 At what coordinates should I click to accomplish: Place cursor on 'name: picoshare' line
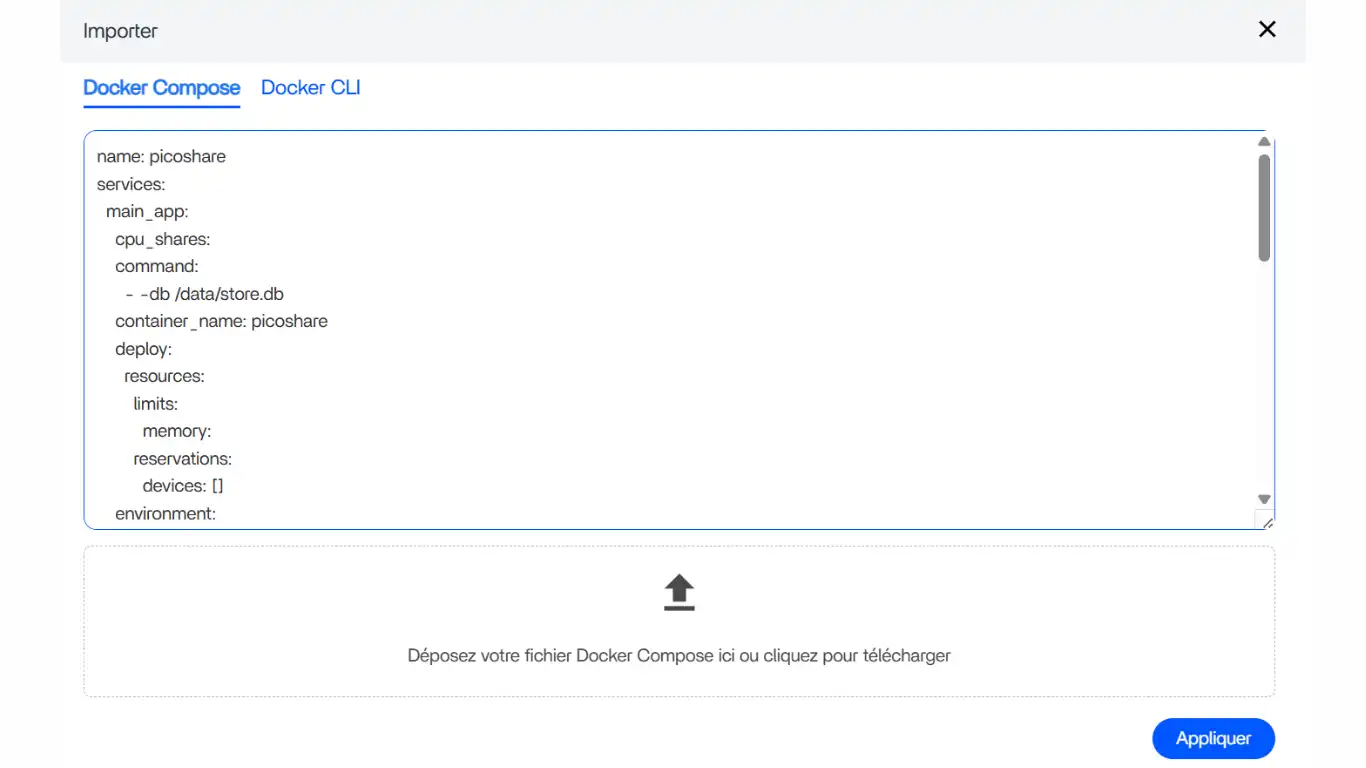[161, 156]
